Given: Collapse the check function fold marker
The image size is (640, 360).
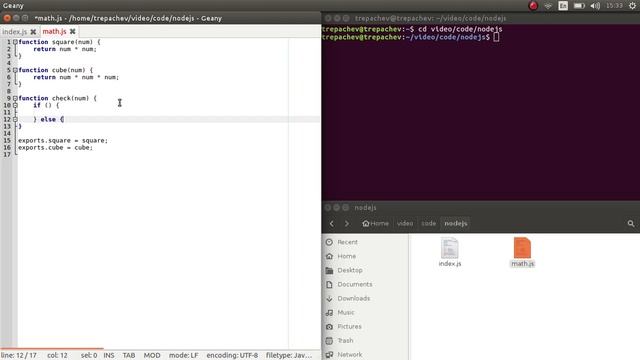Looking at the screenshot, I should (x=15, y=98).
